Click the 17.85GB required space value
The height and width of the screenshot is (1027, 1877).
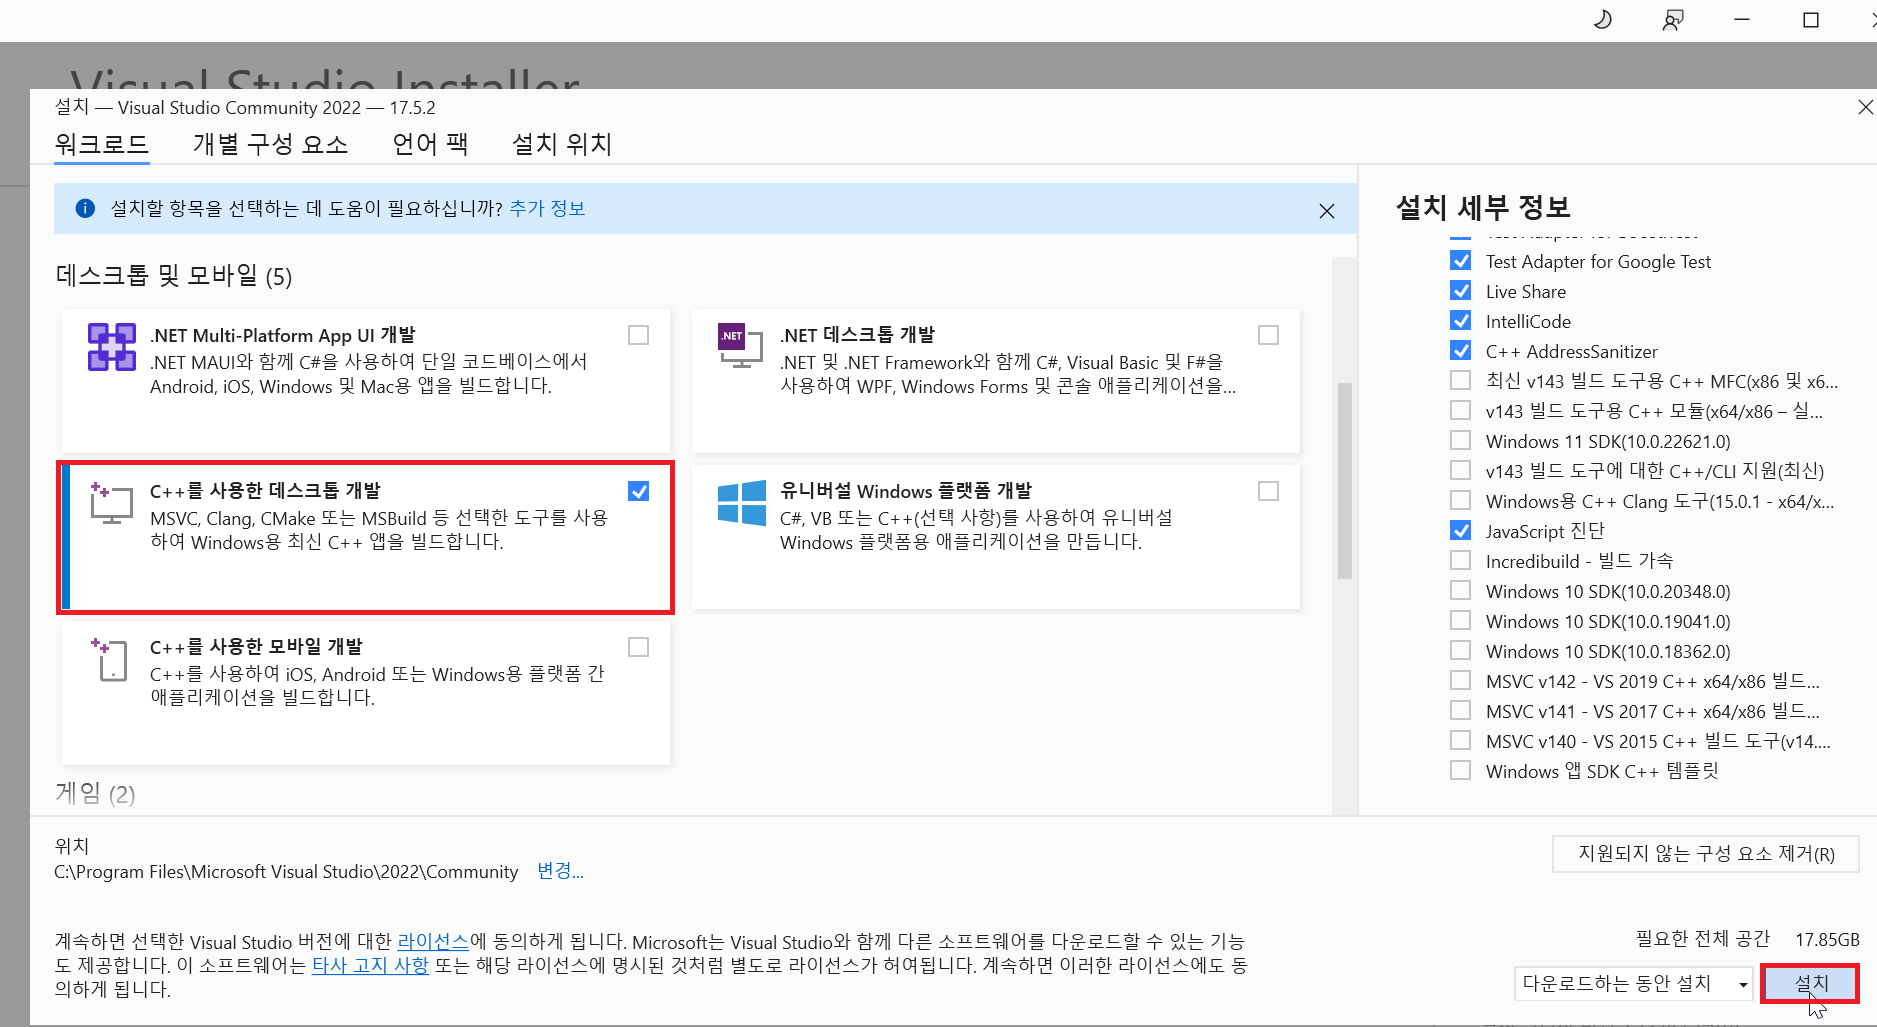(1827, 939)
